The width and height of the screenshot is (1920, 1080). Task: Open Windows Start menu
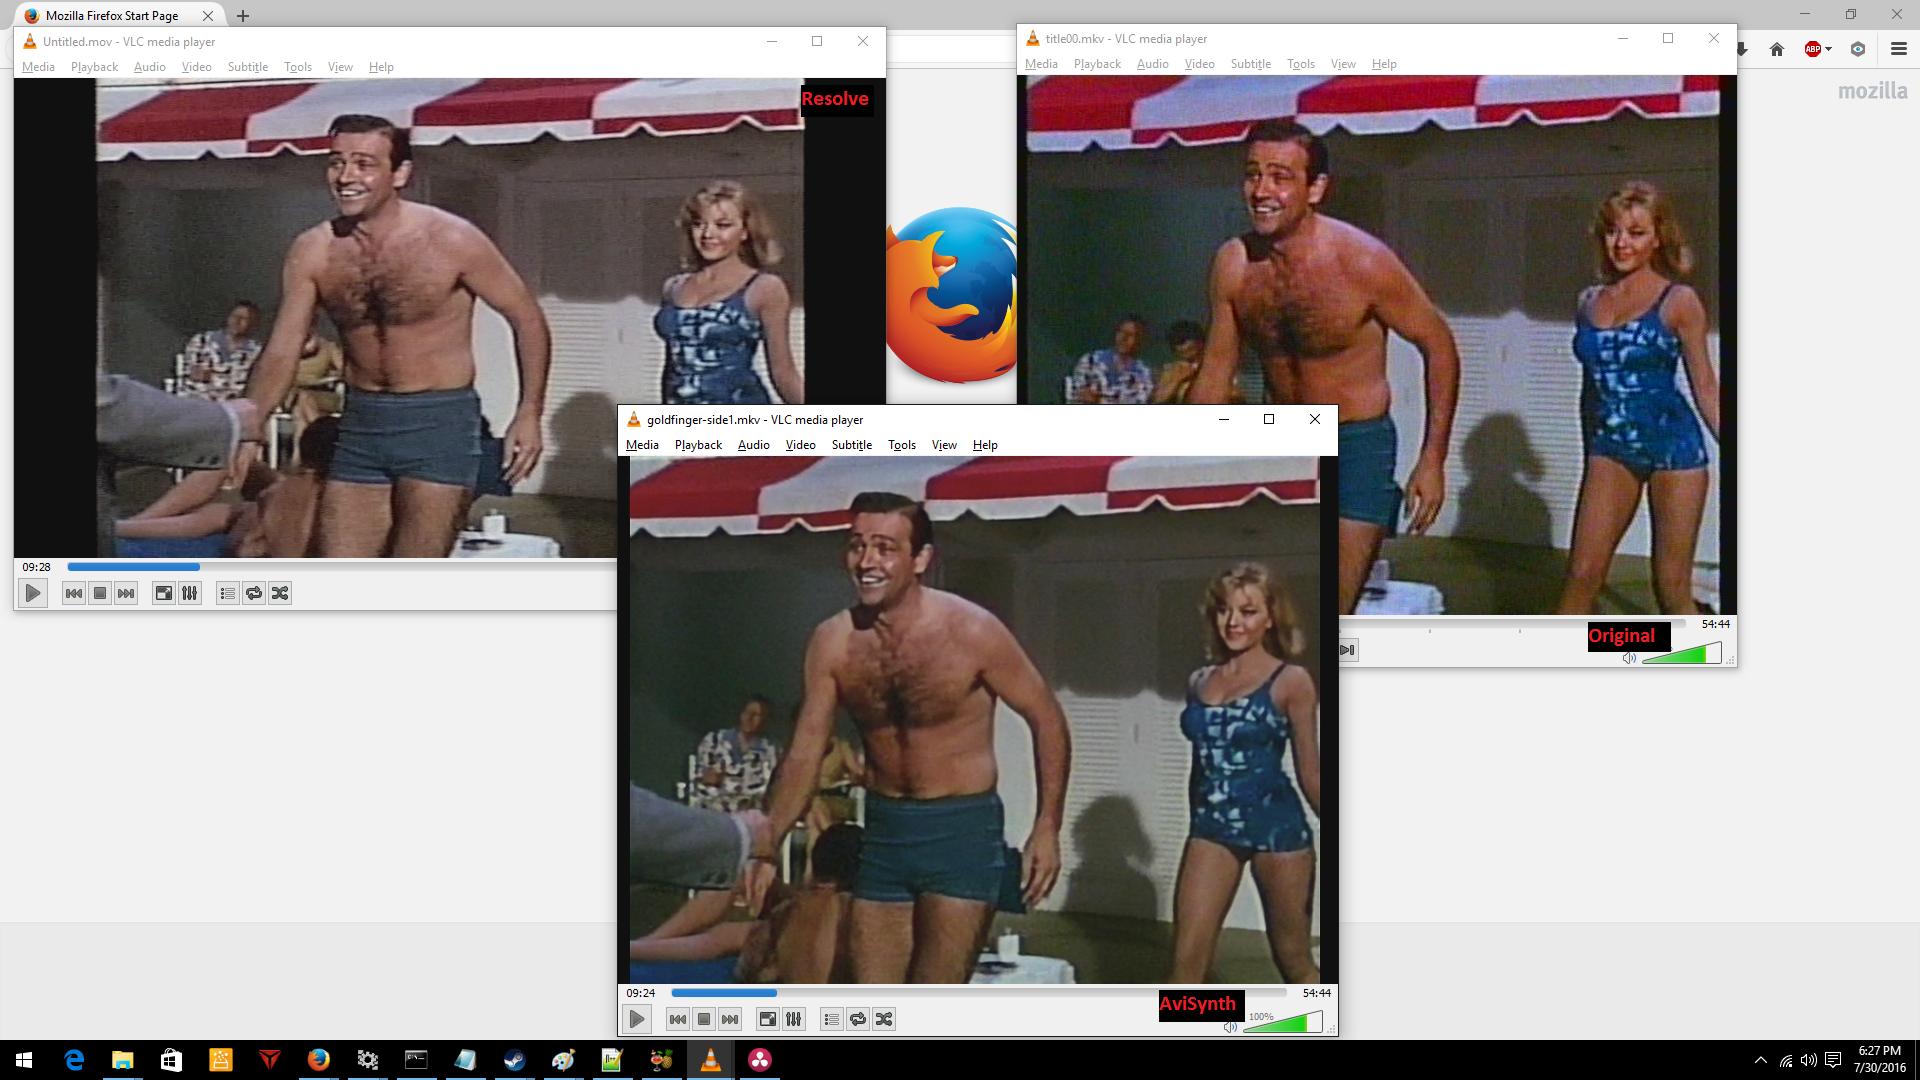[x=24, y=1060]
